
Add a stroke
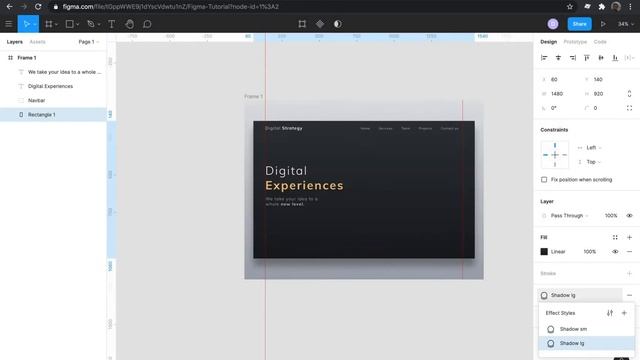(x=629, y=273)
